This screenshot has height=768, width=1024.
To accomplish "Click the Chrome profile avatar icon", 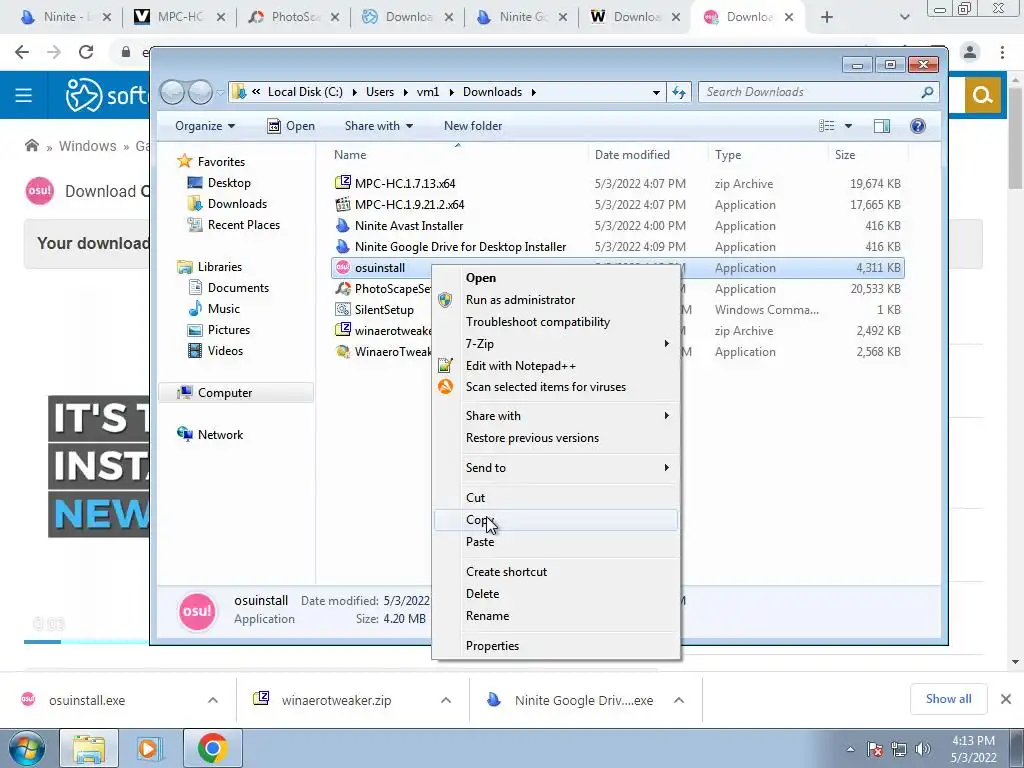I will coord(970,52).
